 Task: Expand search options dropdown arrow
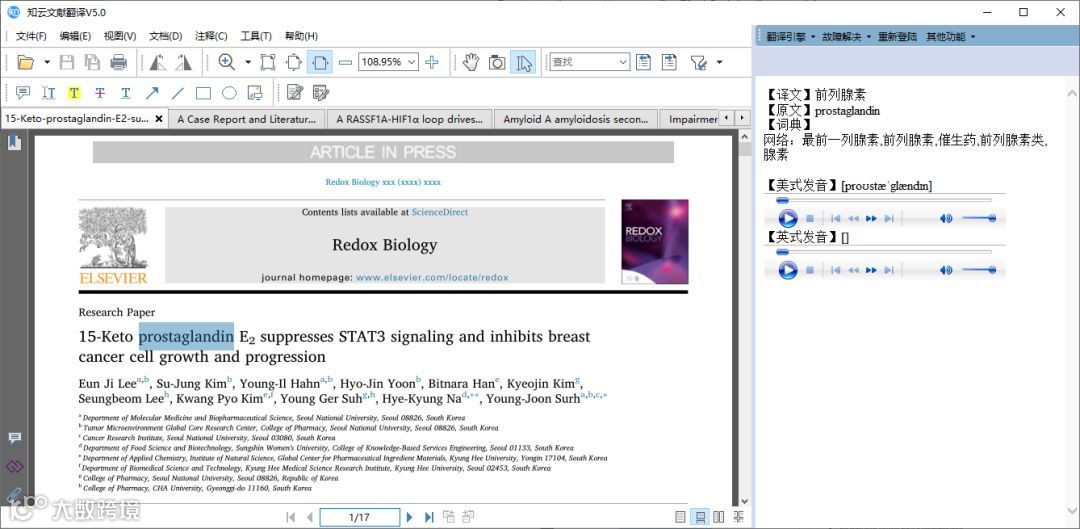click(720, 62)
